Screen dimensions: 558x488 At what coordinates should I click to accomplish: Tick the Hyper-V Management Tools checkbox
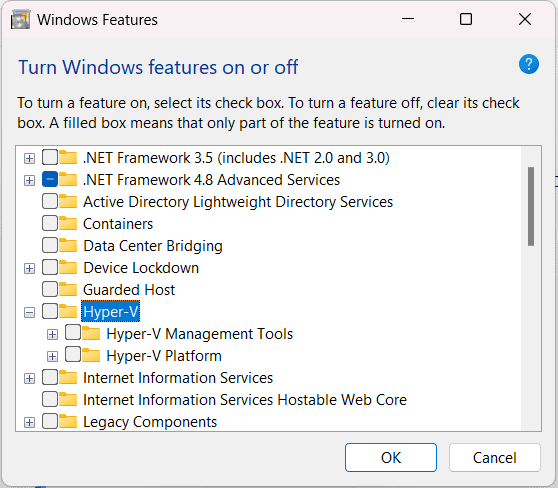tap(73, 333)
